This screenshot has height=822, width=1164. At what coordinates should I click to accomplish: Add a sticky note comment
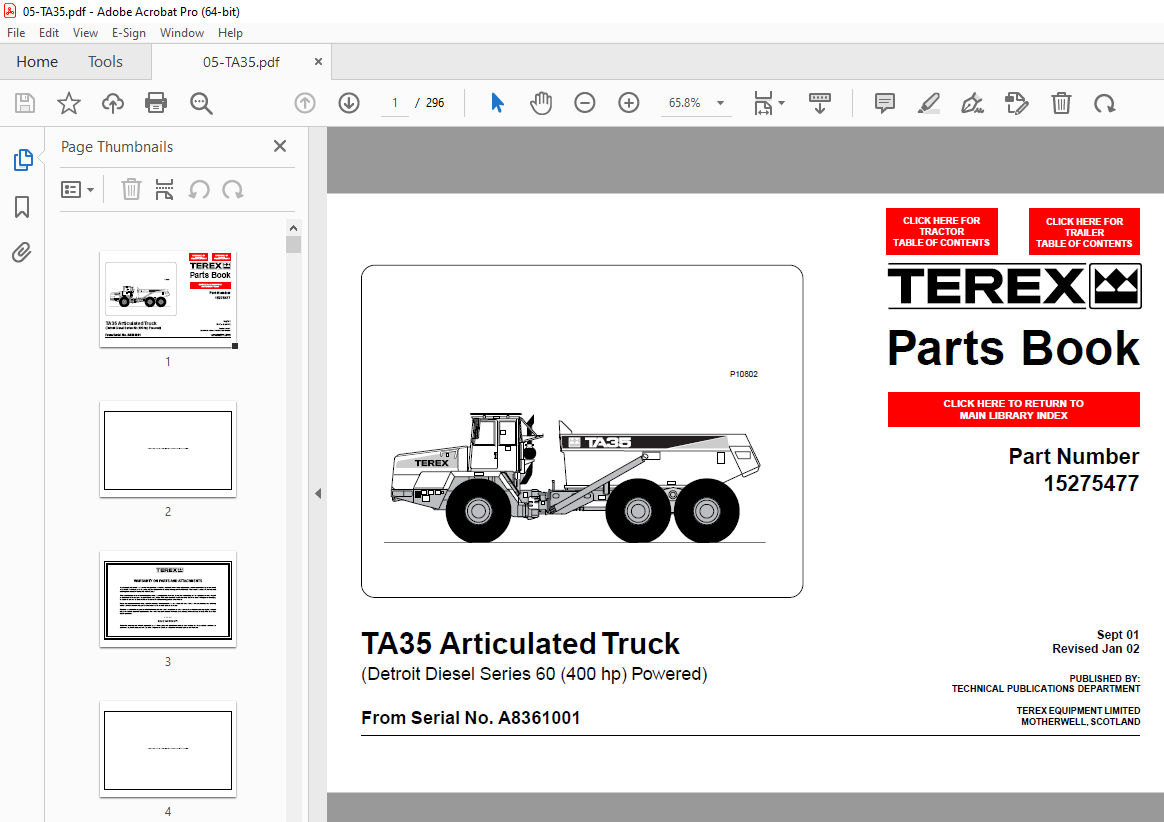tap(885, 103)
